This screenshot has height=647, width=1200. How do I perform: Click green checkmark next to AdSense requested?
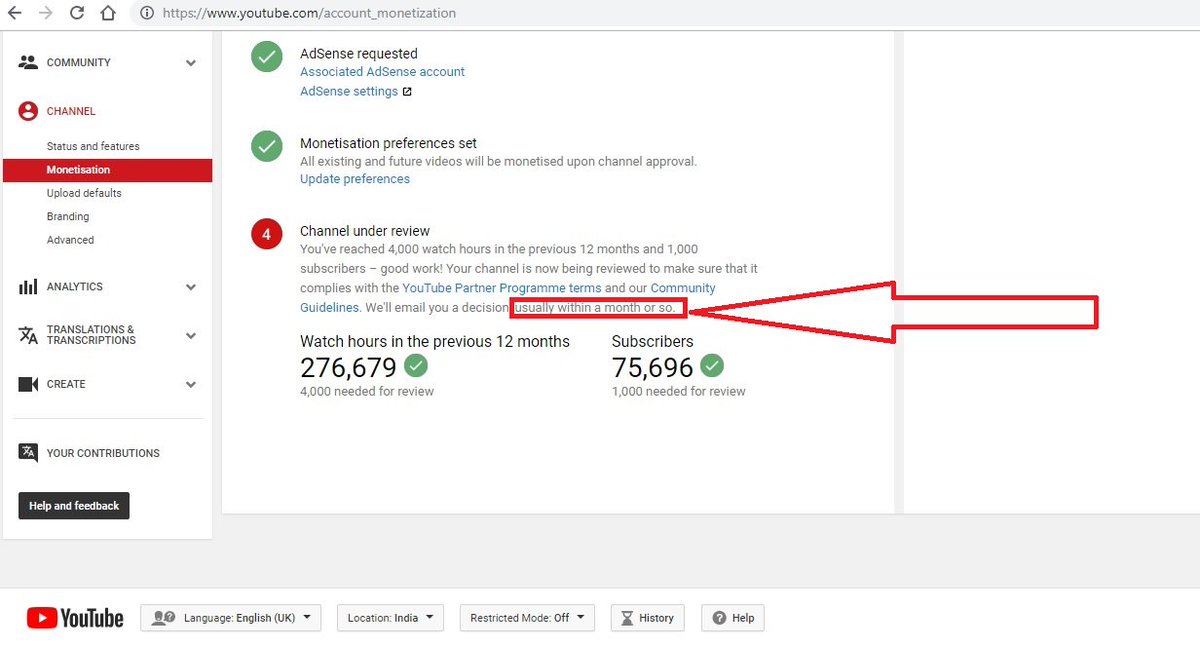pyautogui.click(x=267, y=57)
